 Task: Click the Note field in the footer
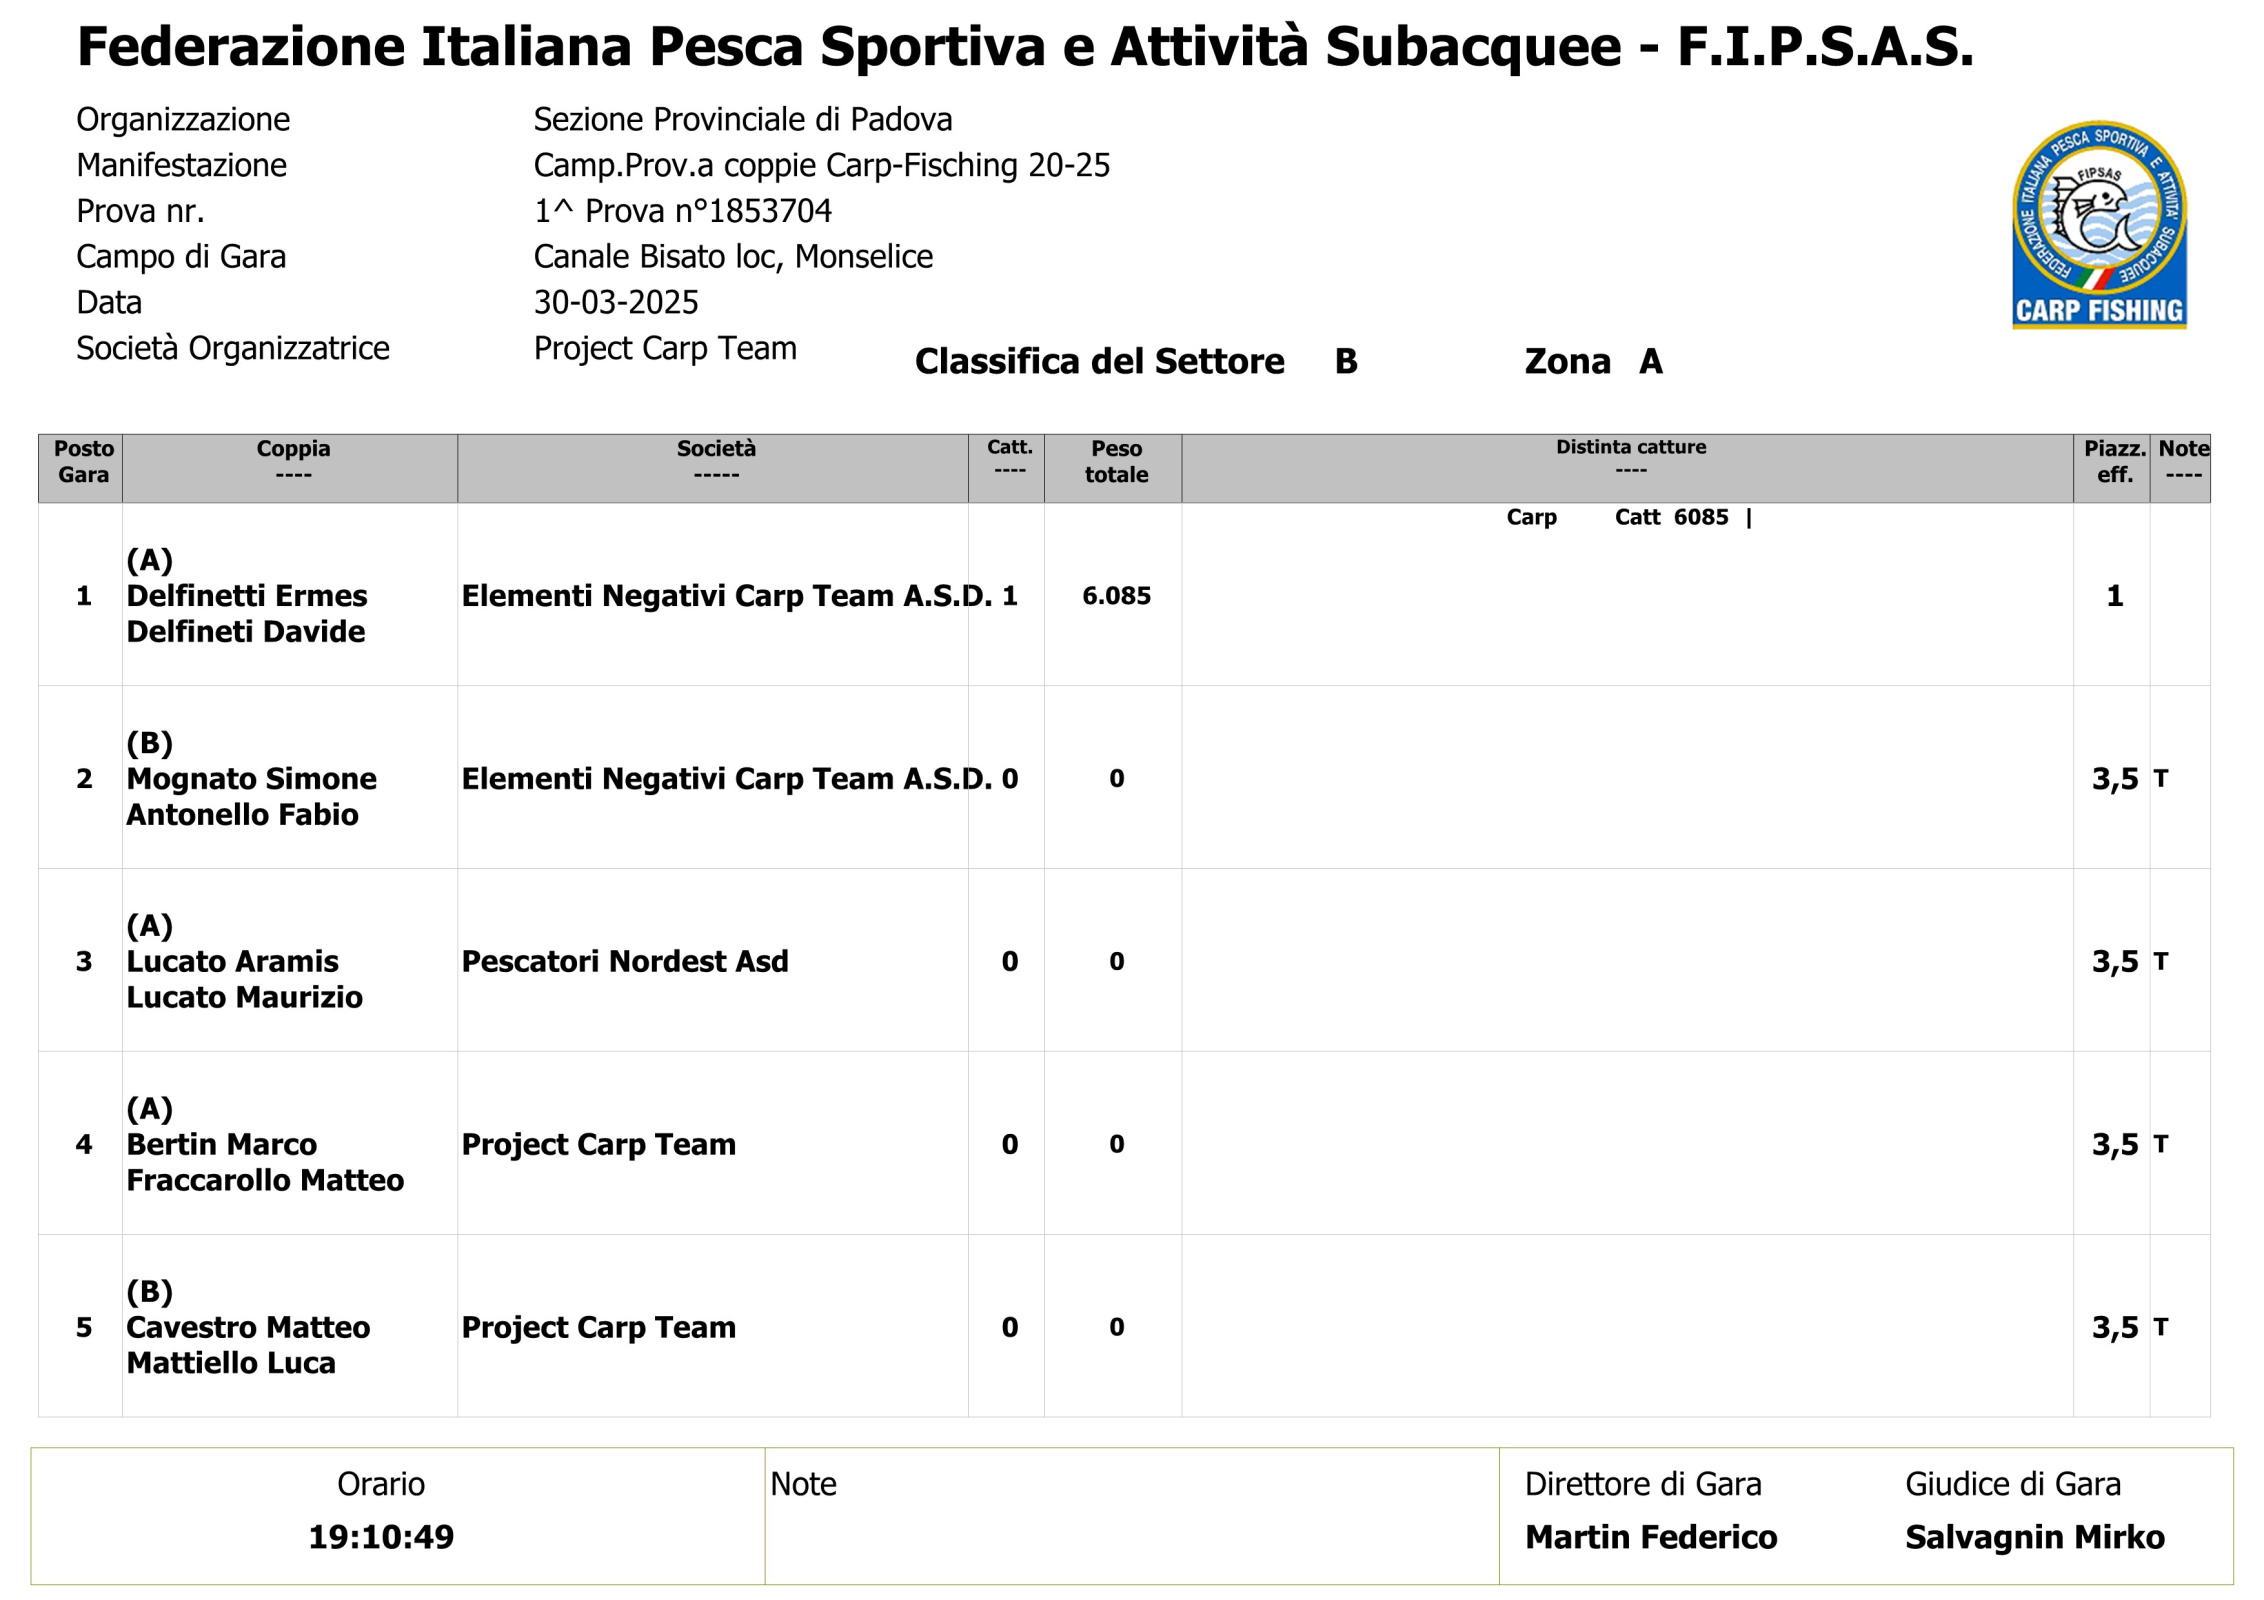coord(1132,1516)
